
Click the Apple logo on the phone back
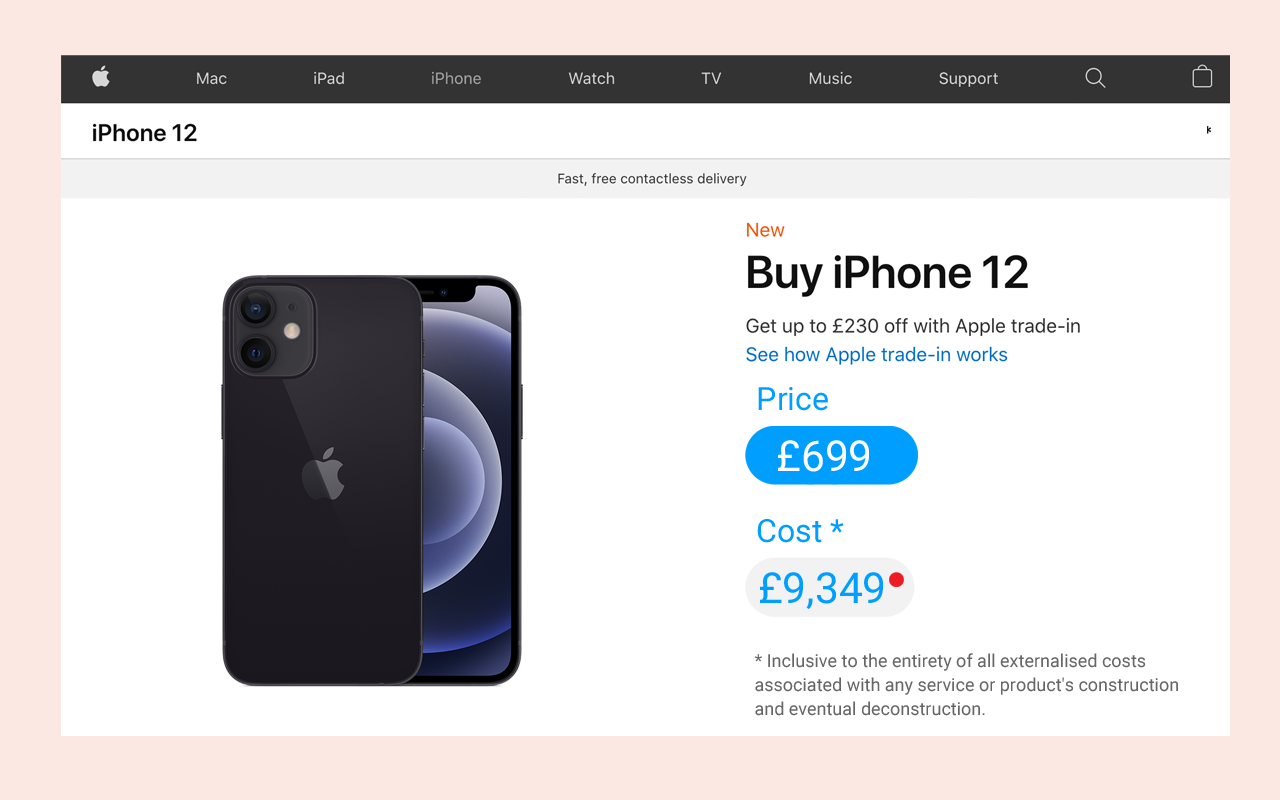click(x=324, y=474)
